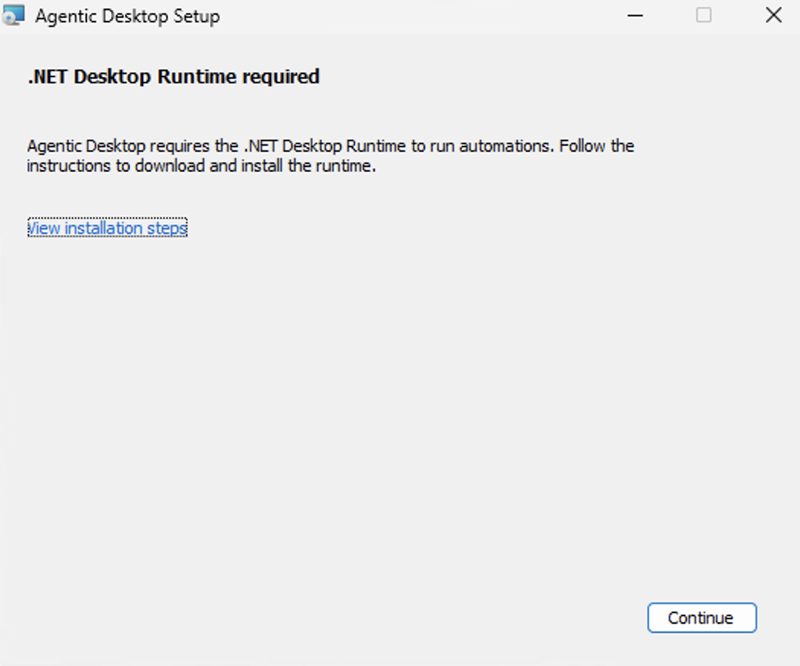
Task: Open the View installation steps link
Action: point(107,228)
